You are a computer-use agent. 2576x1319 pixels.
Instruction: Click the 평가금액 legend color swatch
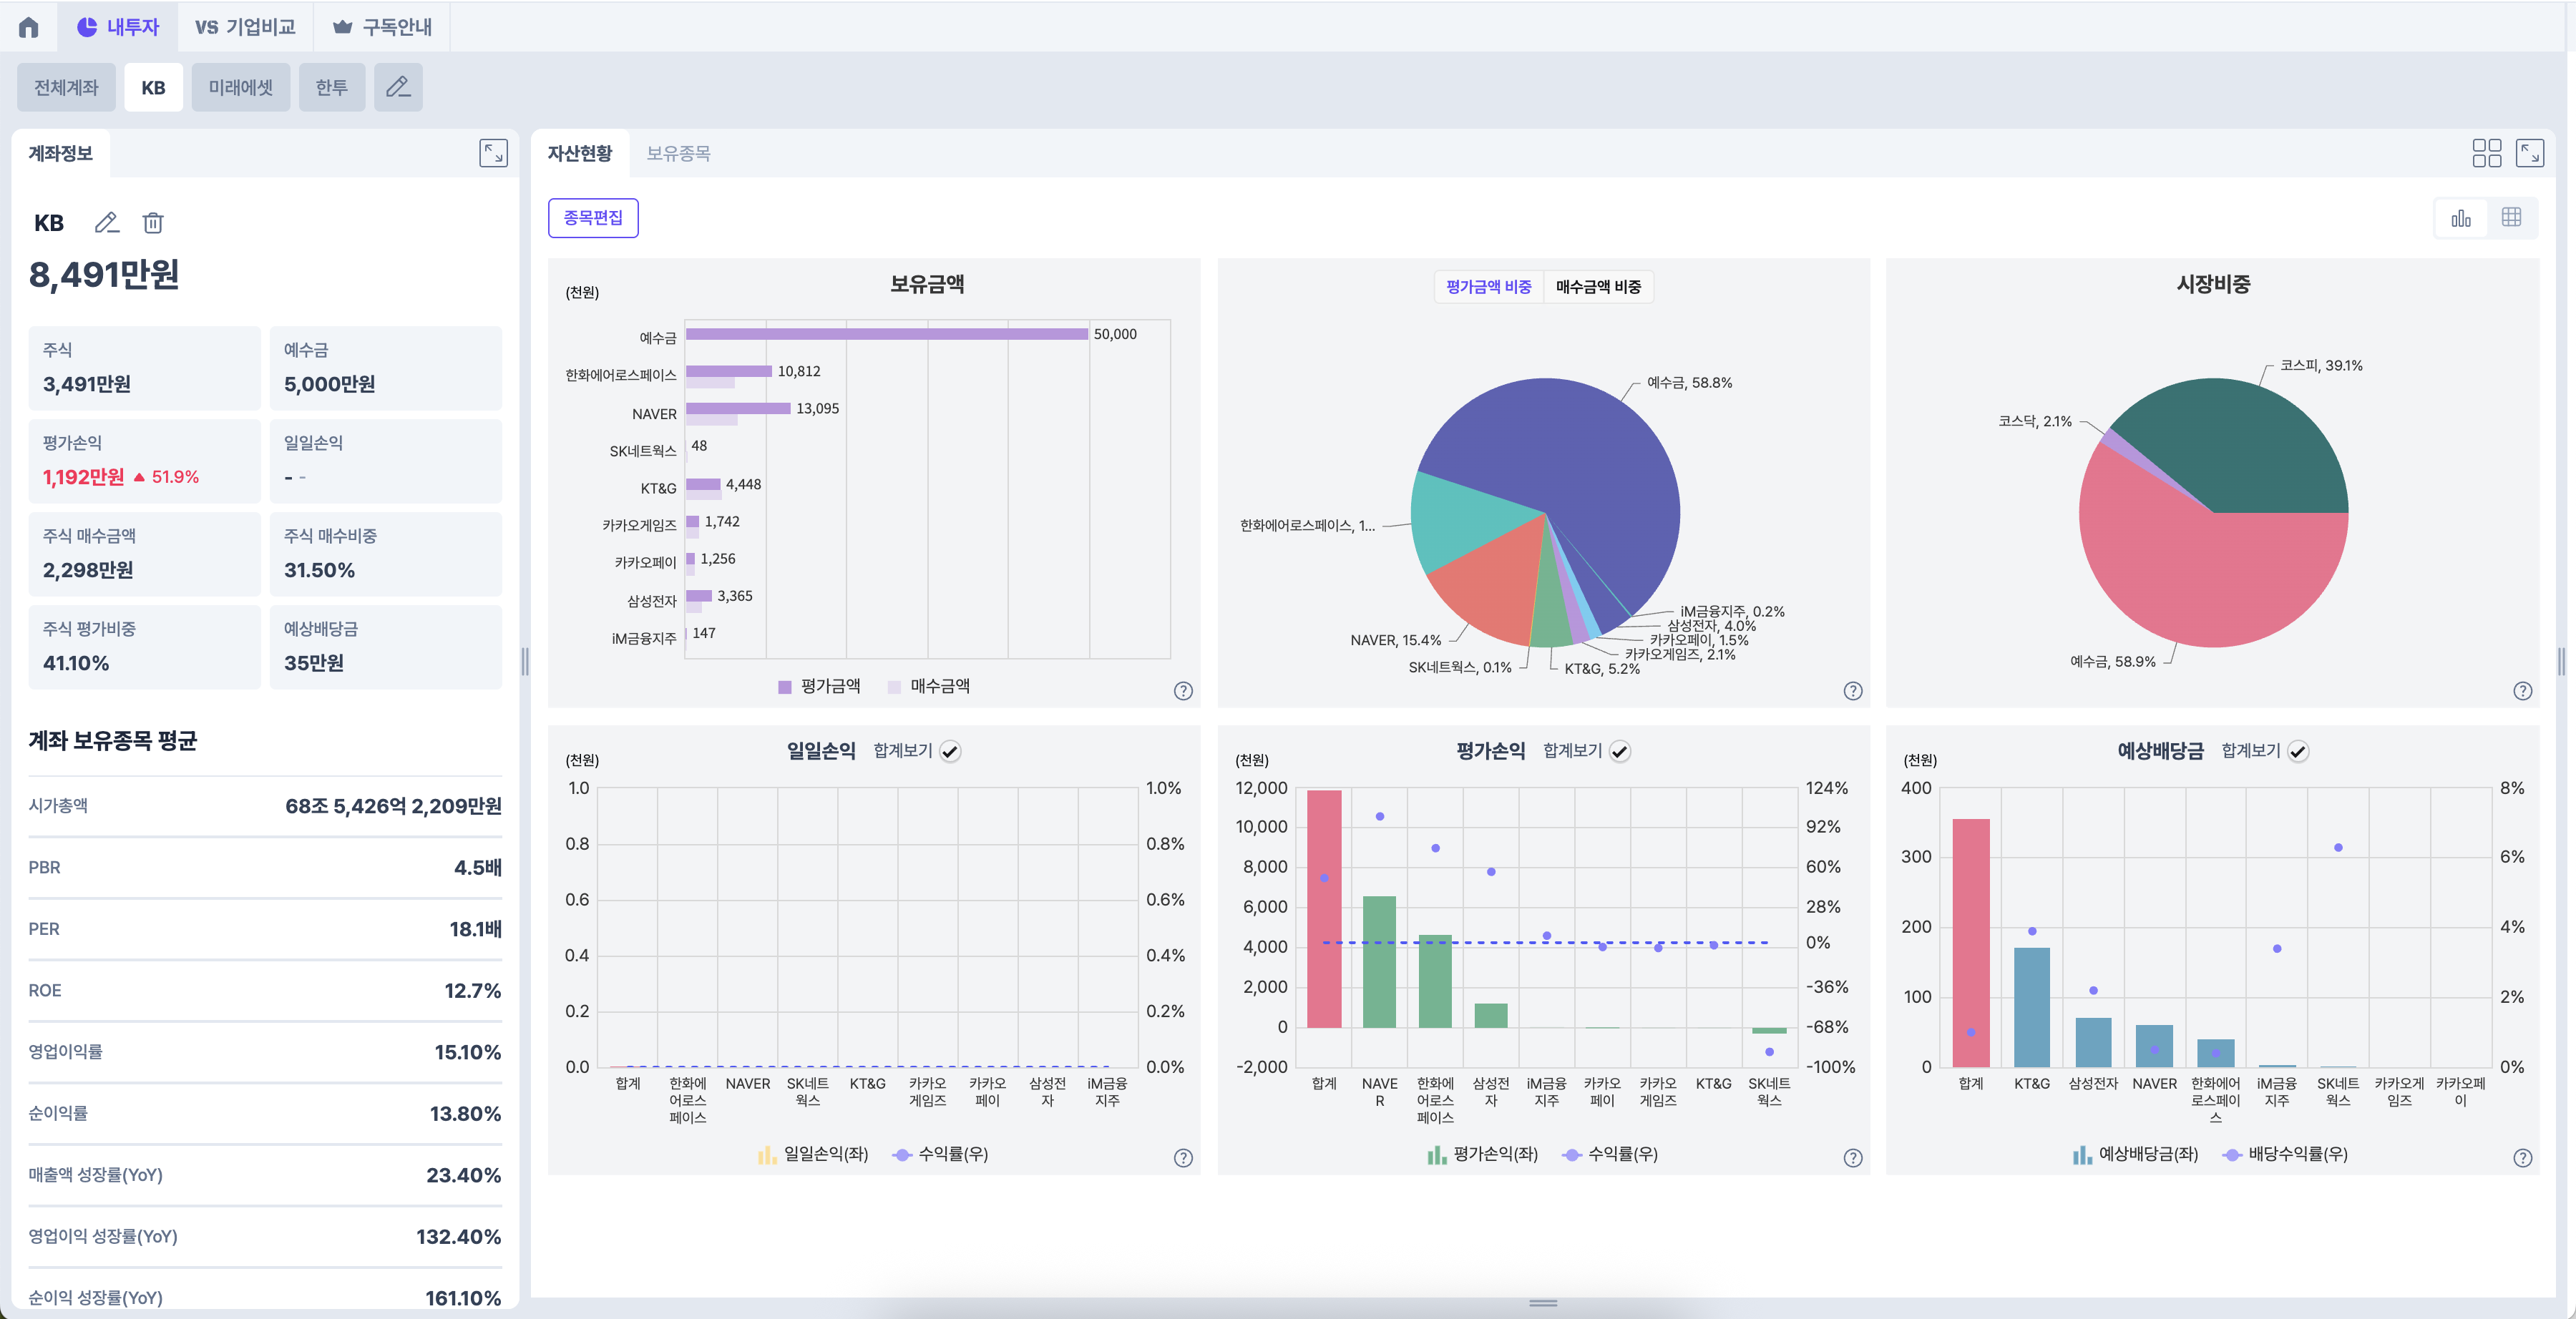tap(785, 687)
